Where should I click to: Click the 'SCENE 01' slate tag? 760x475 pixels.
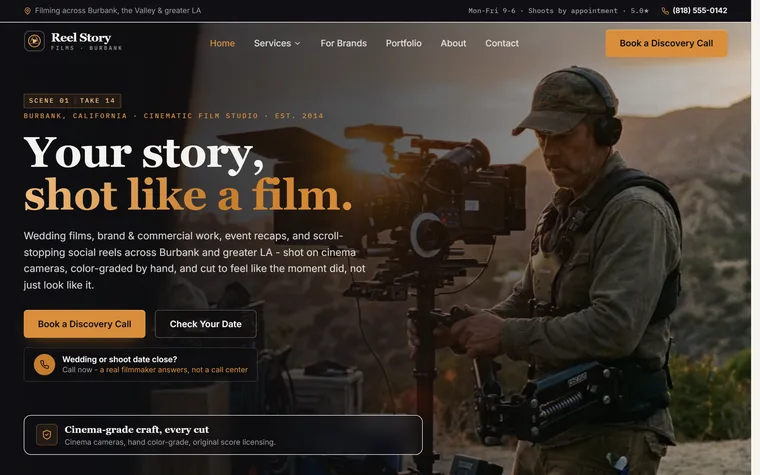tap(48, 100)
